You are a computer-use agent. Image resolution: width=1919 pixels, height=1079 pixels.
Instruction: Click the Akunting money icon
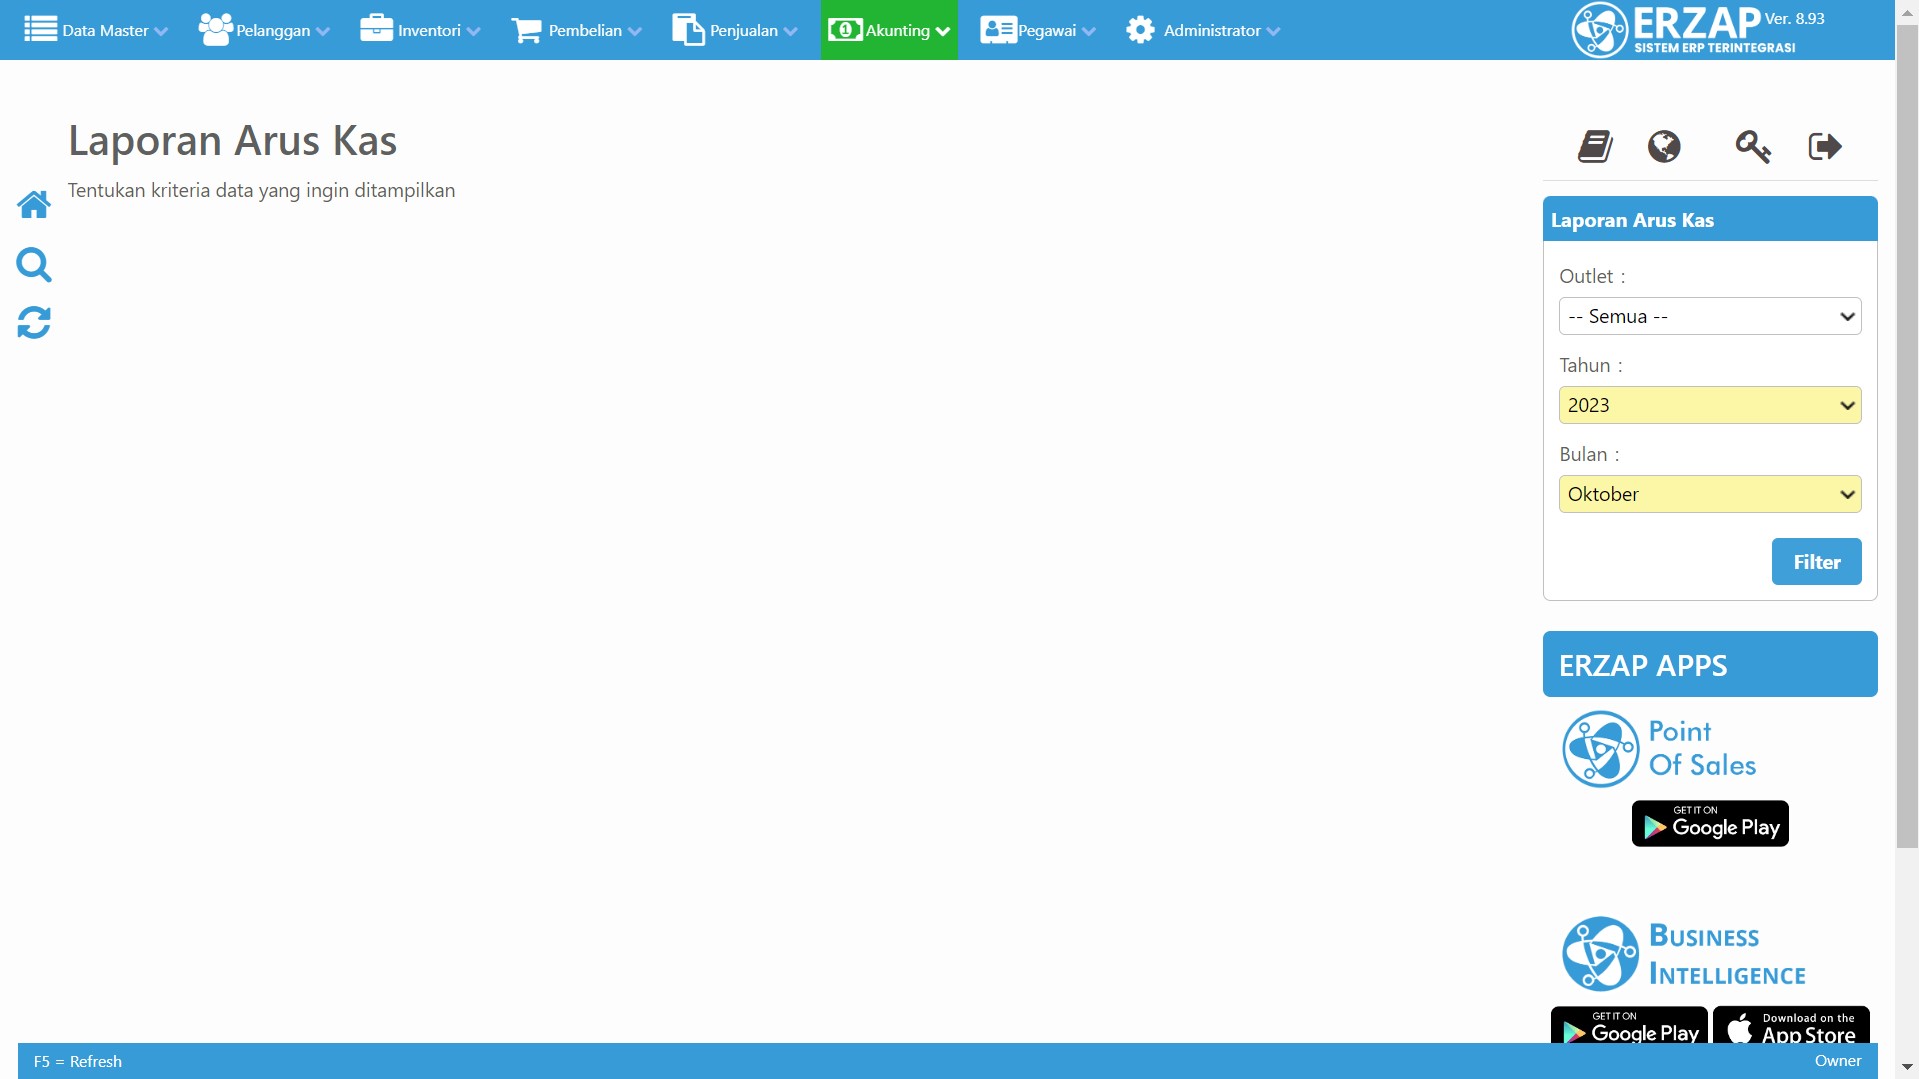tap(845, 30)
